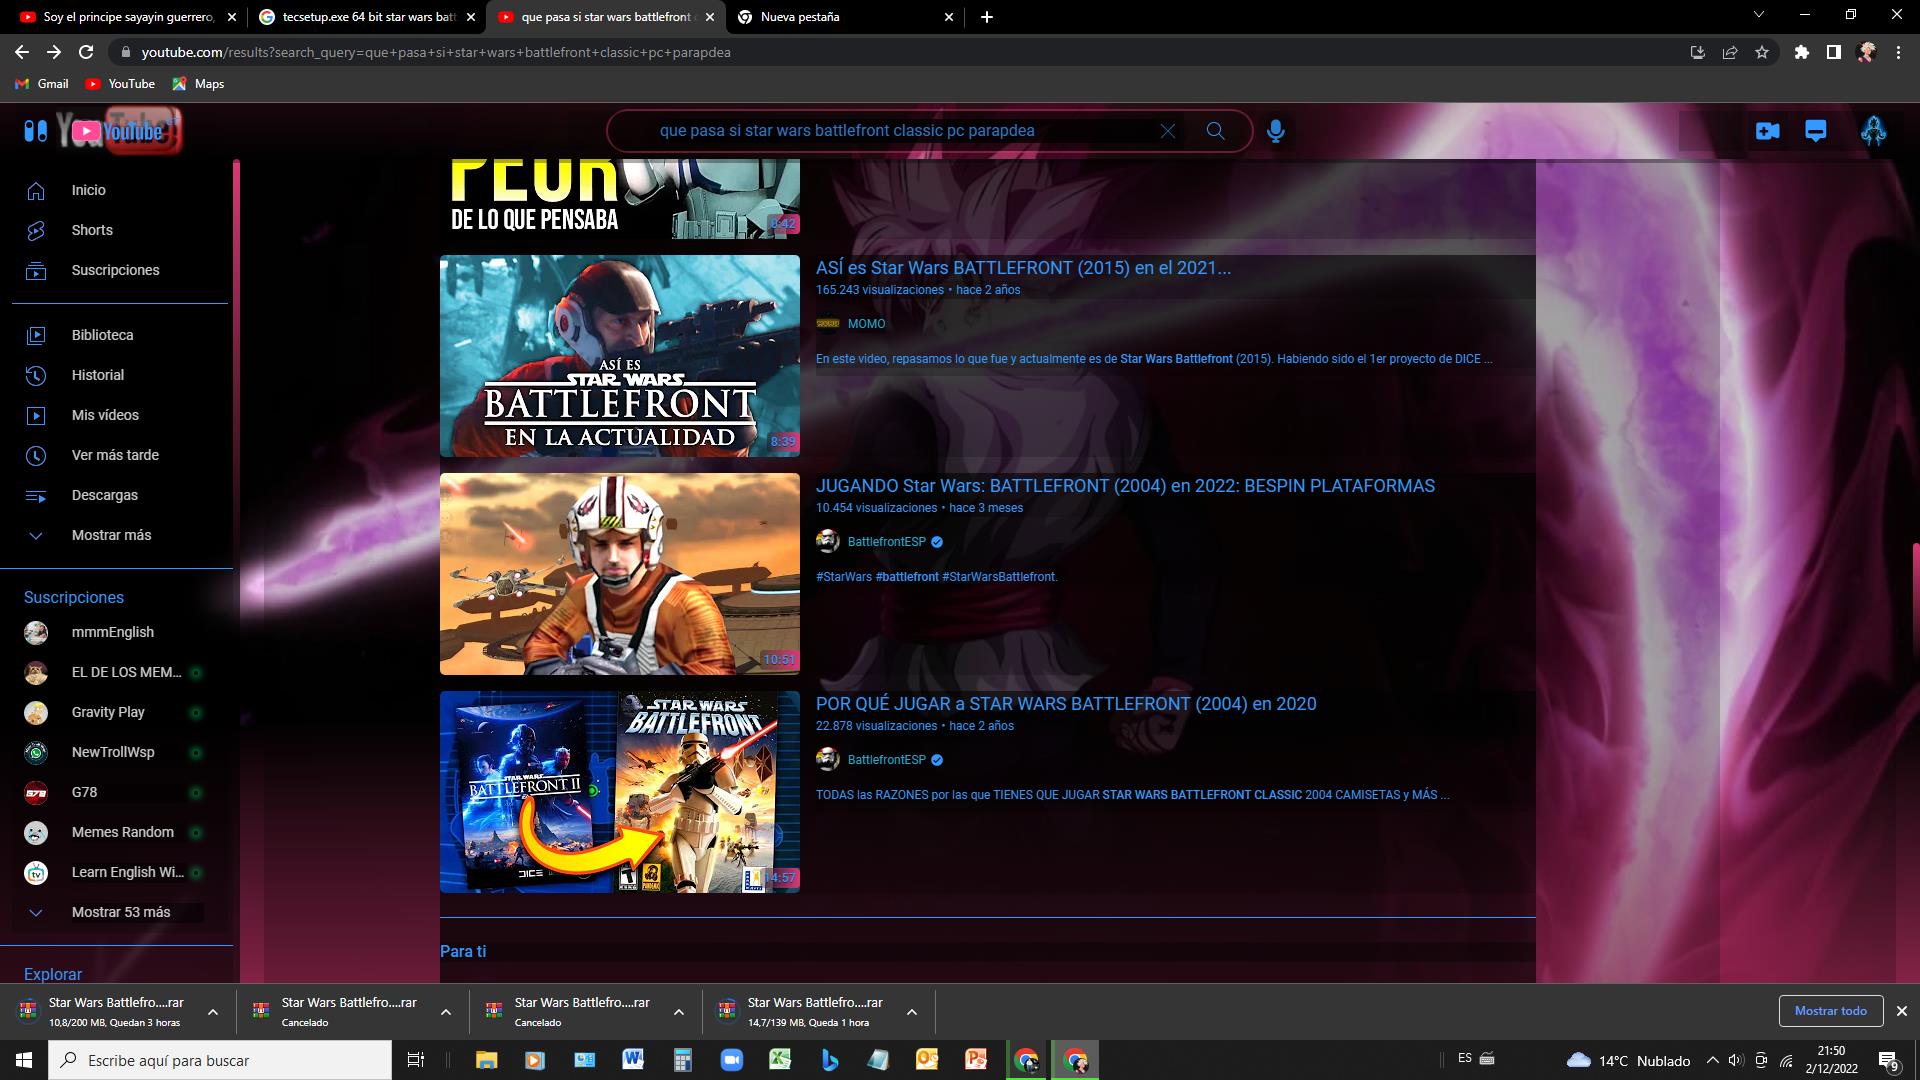Click the Mostrar todo downloads button

(1830, 1011)
